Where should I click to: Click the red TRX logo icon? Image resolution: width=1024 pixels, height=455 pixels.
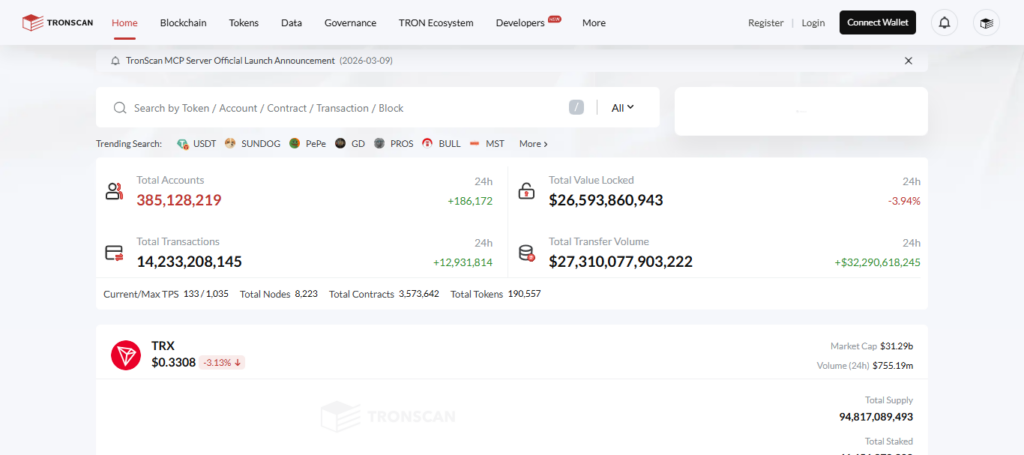tap(125, 356)
